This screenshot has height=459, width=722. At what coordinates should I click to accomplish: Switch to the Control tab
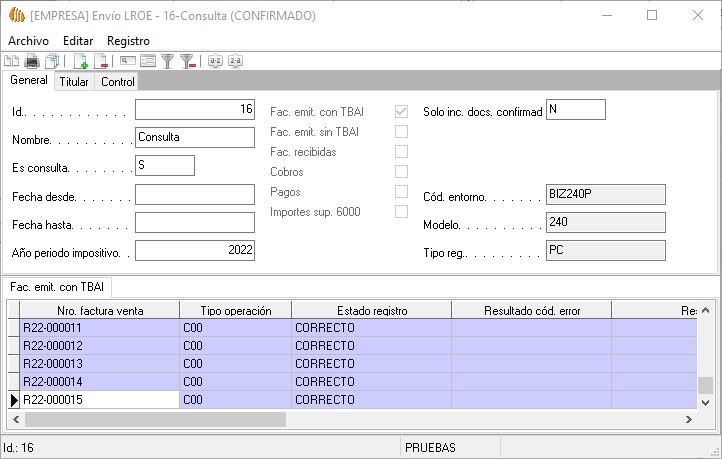click(x=117, y=82)
